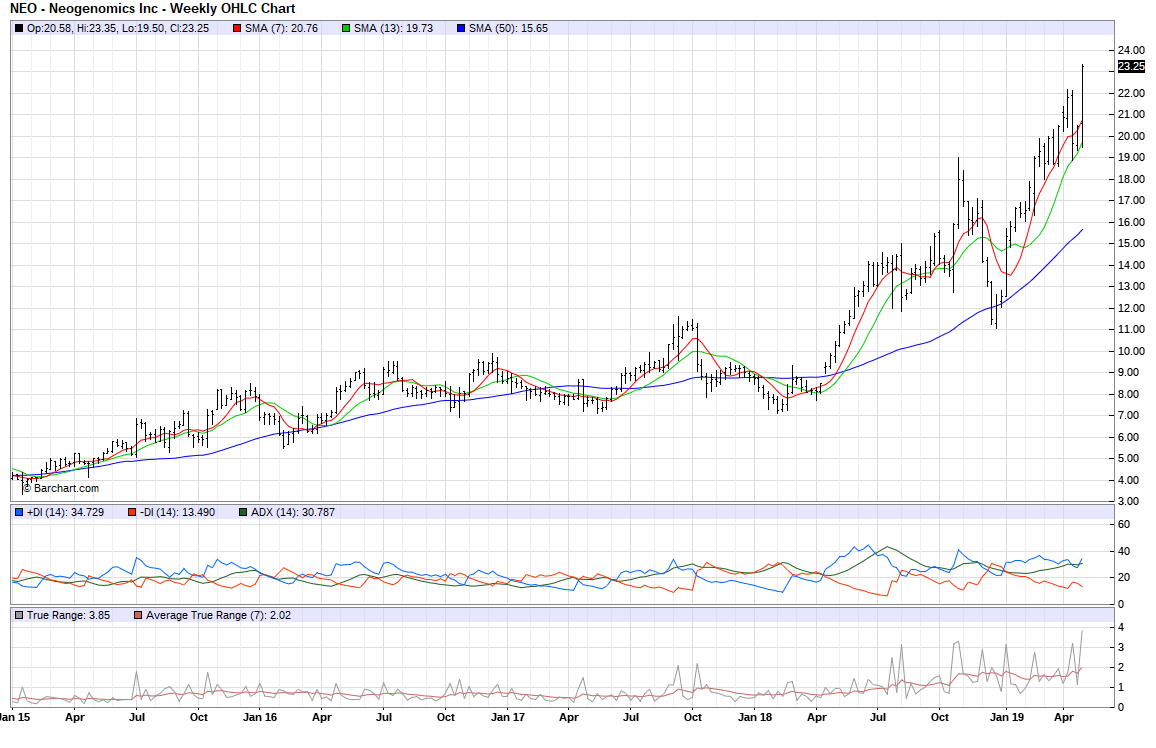
Task: Click the blue SMA (50) legend swatch
Action: pyautogui.click(x=461, y=28)
